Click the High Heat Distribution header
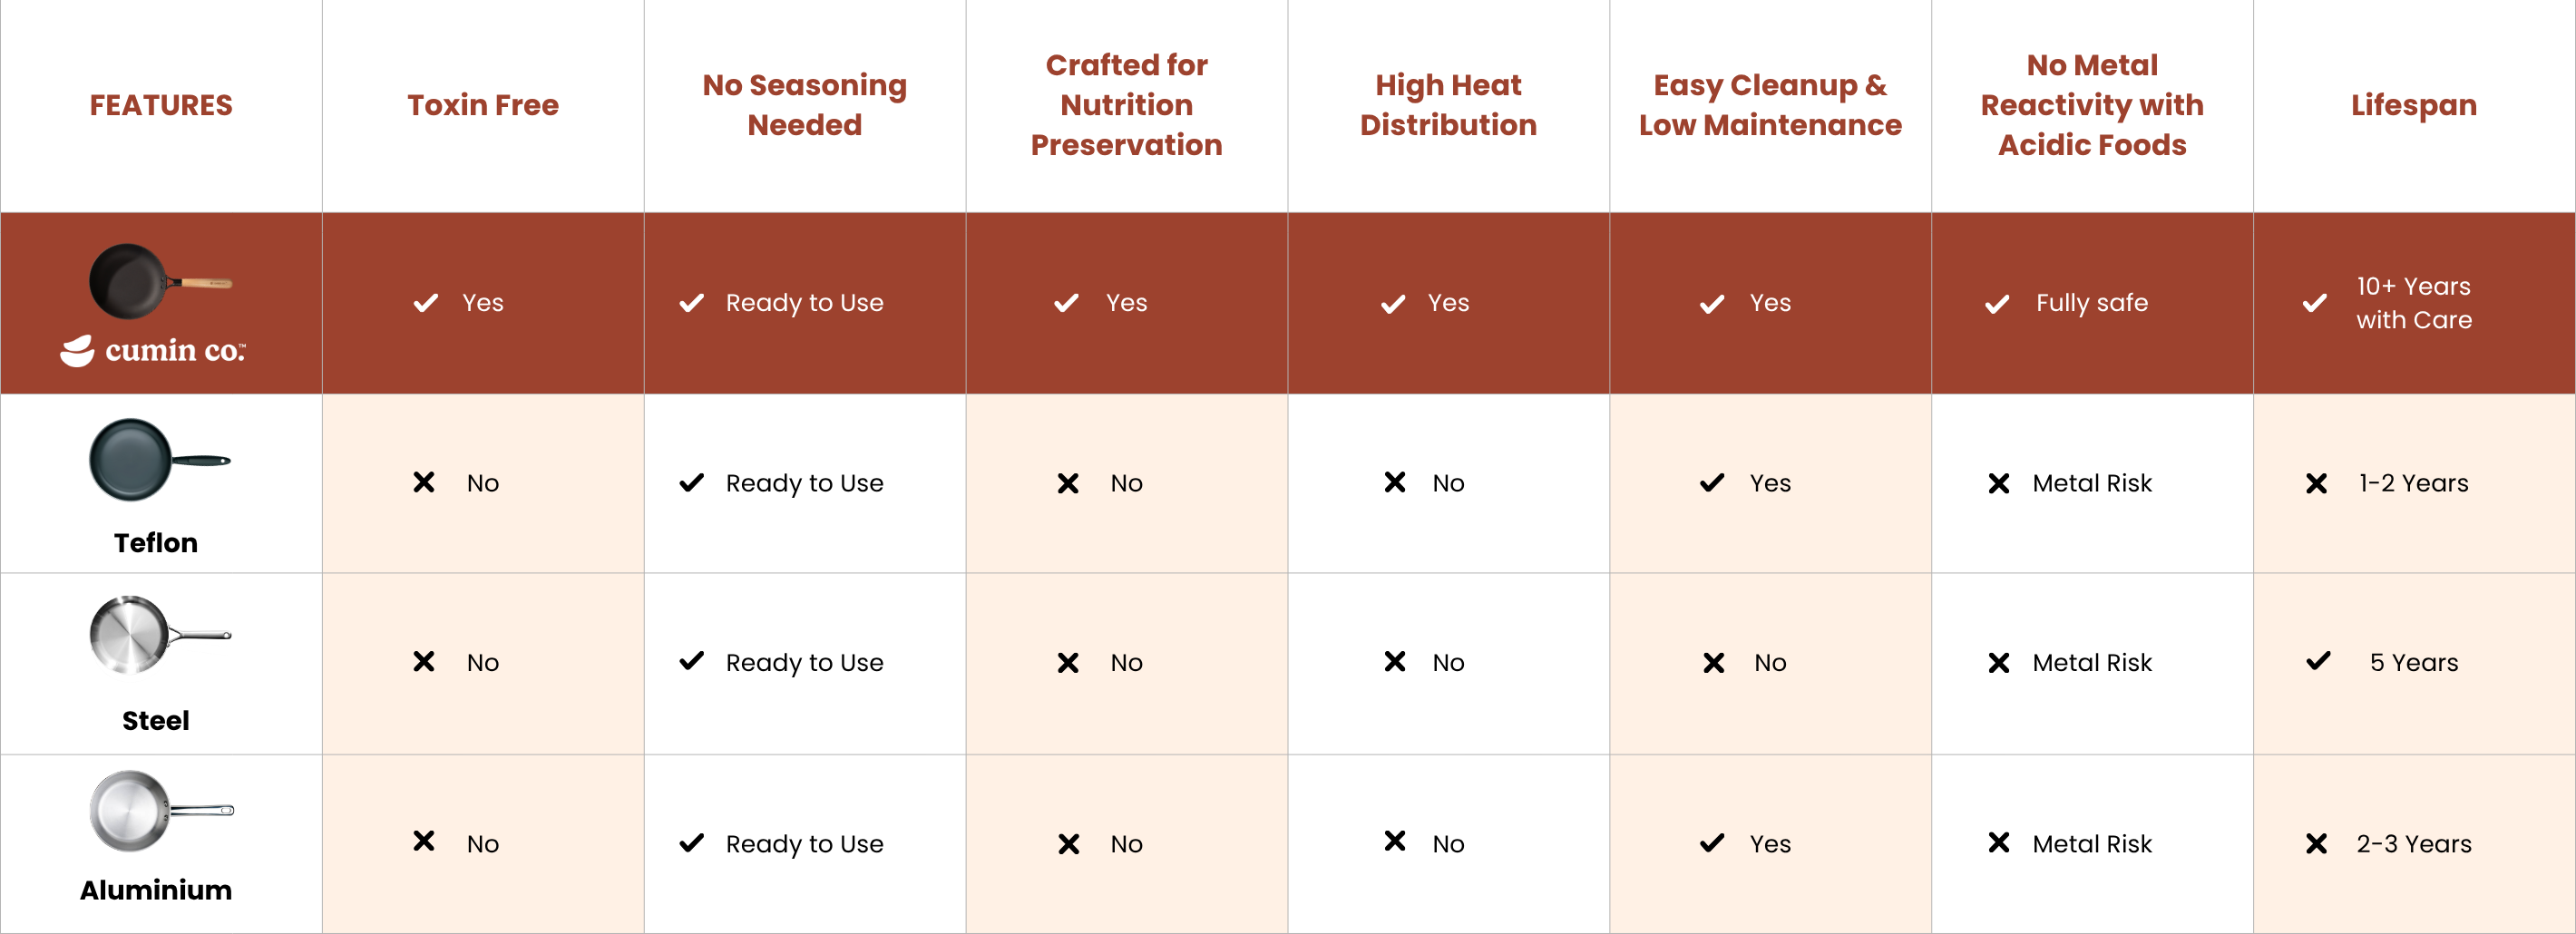 click(x=1448, y=105)
